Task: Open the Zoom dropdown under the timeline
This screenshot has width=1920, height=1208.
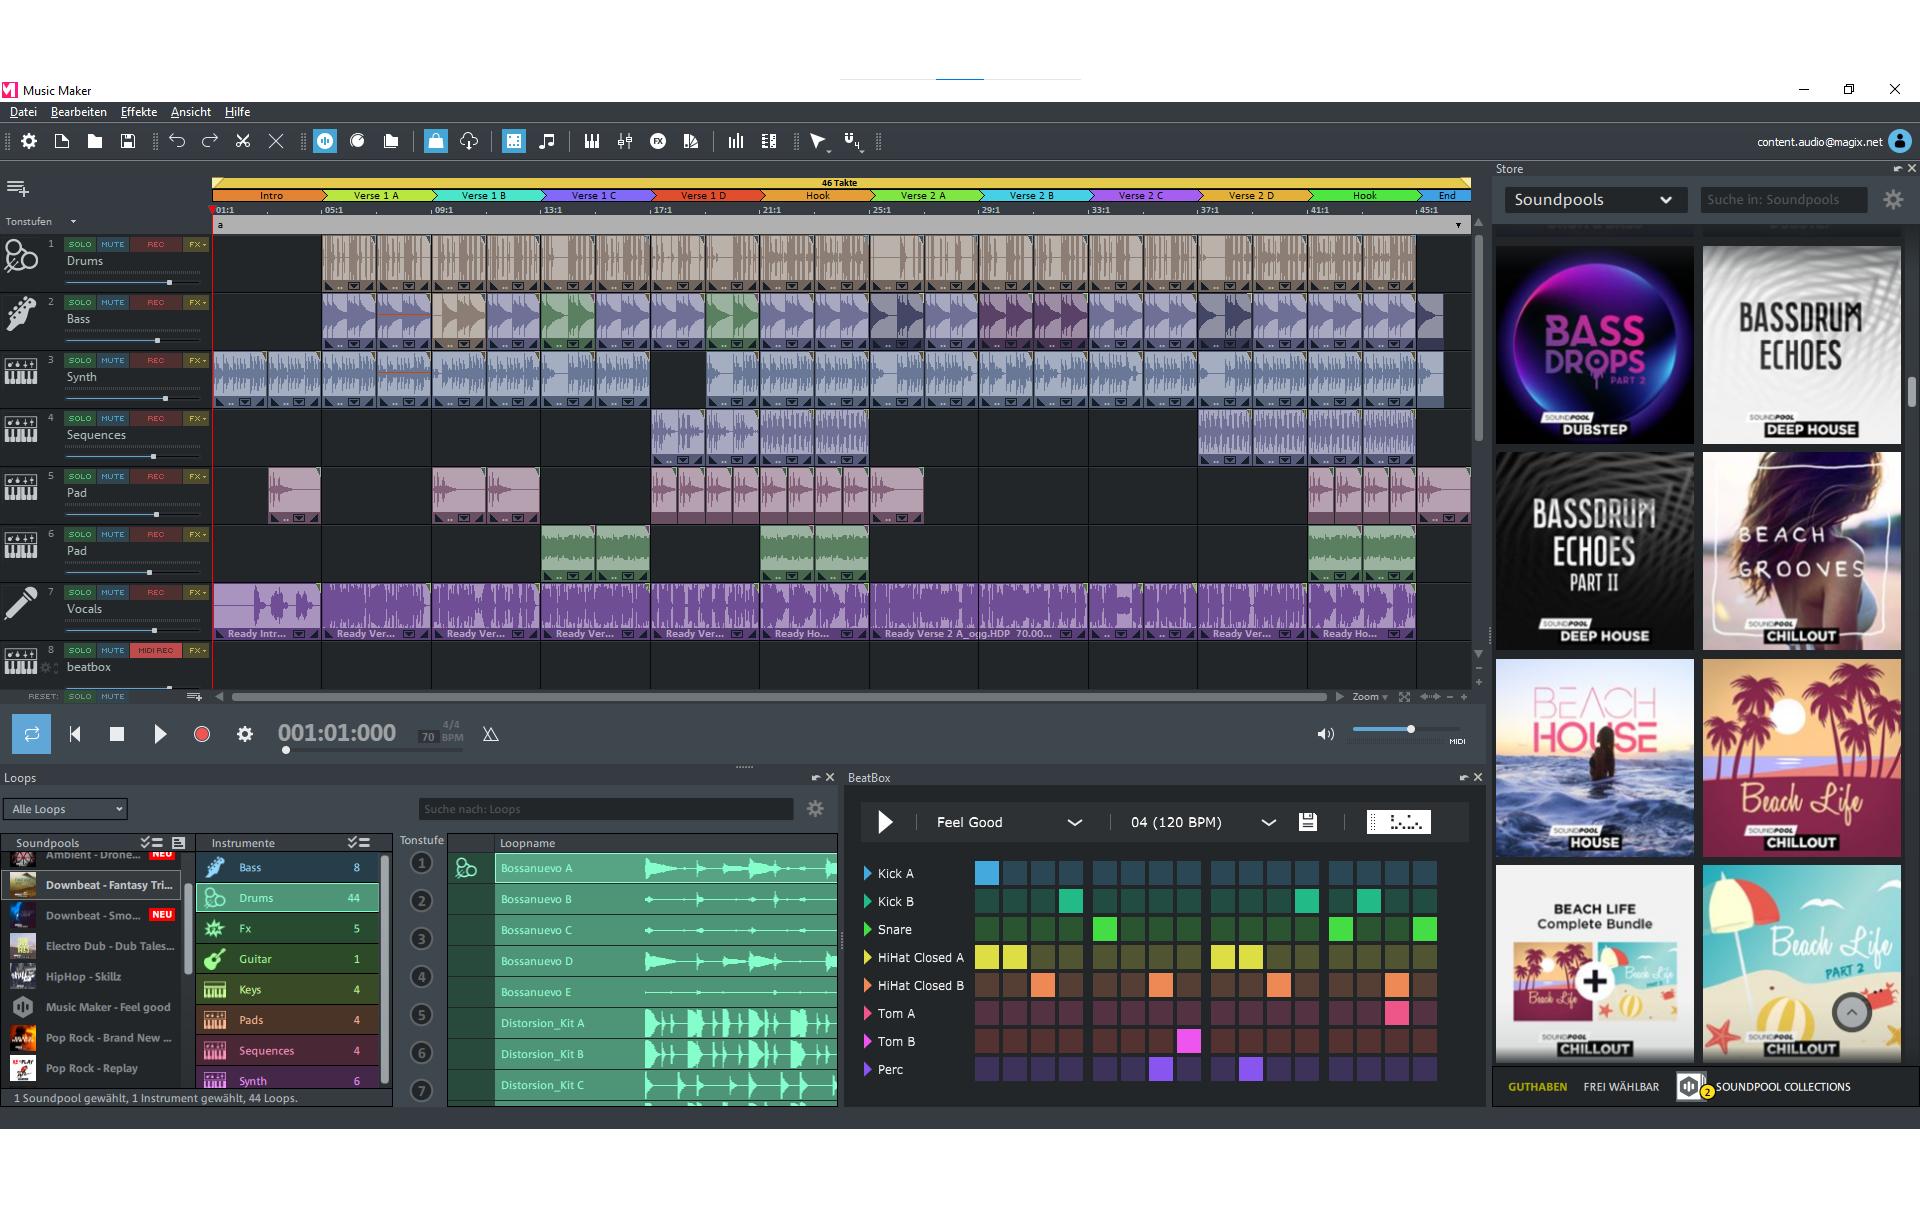Action: click(x=1370, y=696)
